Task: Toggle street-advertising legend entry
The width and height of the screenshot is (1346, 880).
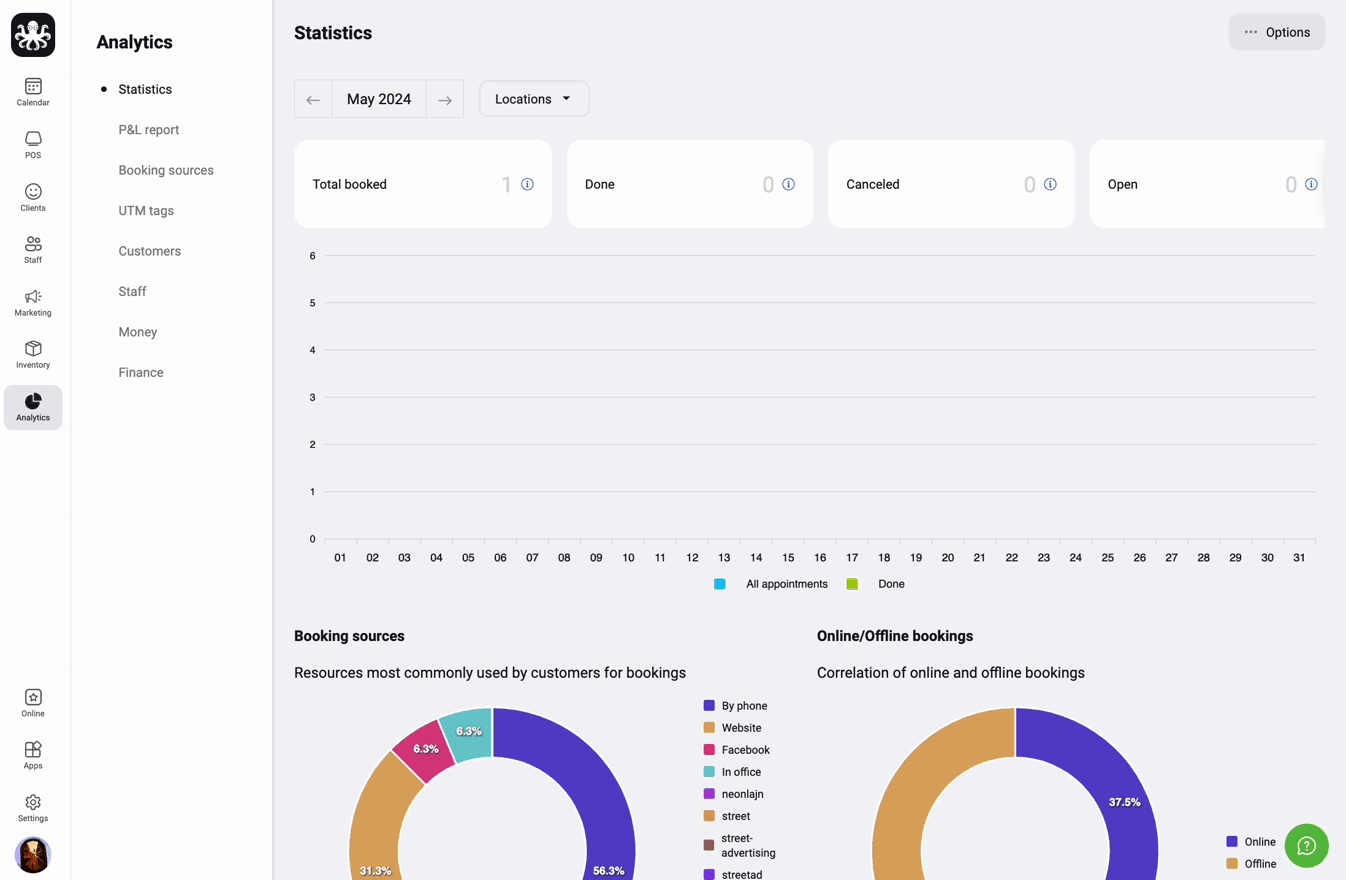Action: pos(739,846)
